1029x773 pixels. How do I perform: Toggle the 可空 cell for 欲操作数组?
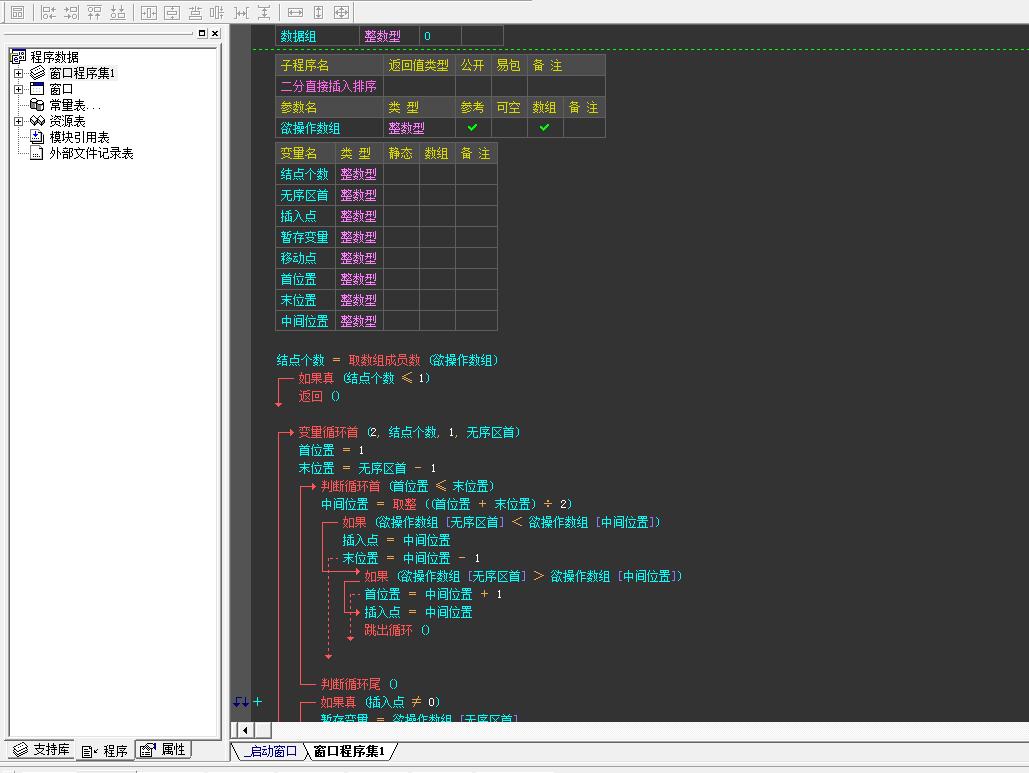[x=509, y=127]
